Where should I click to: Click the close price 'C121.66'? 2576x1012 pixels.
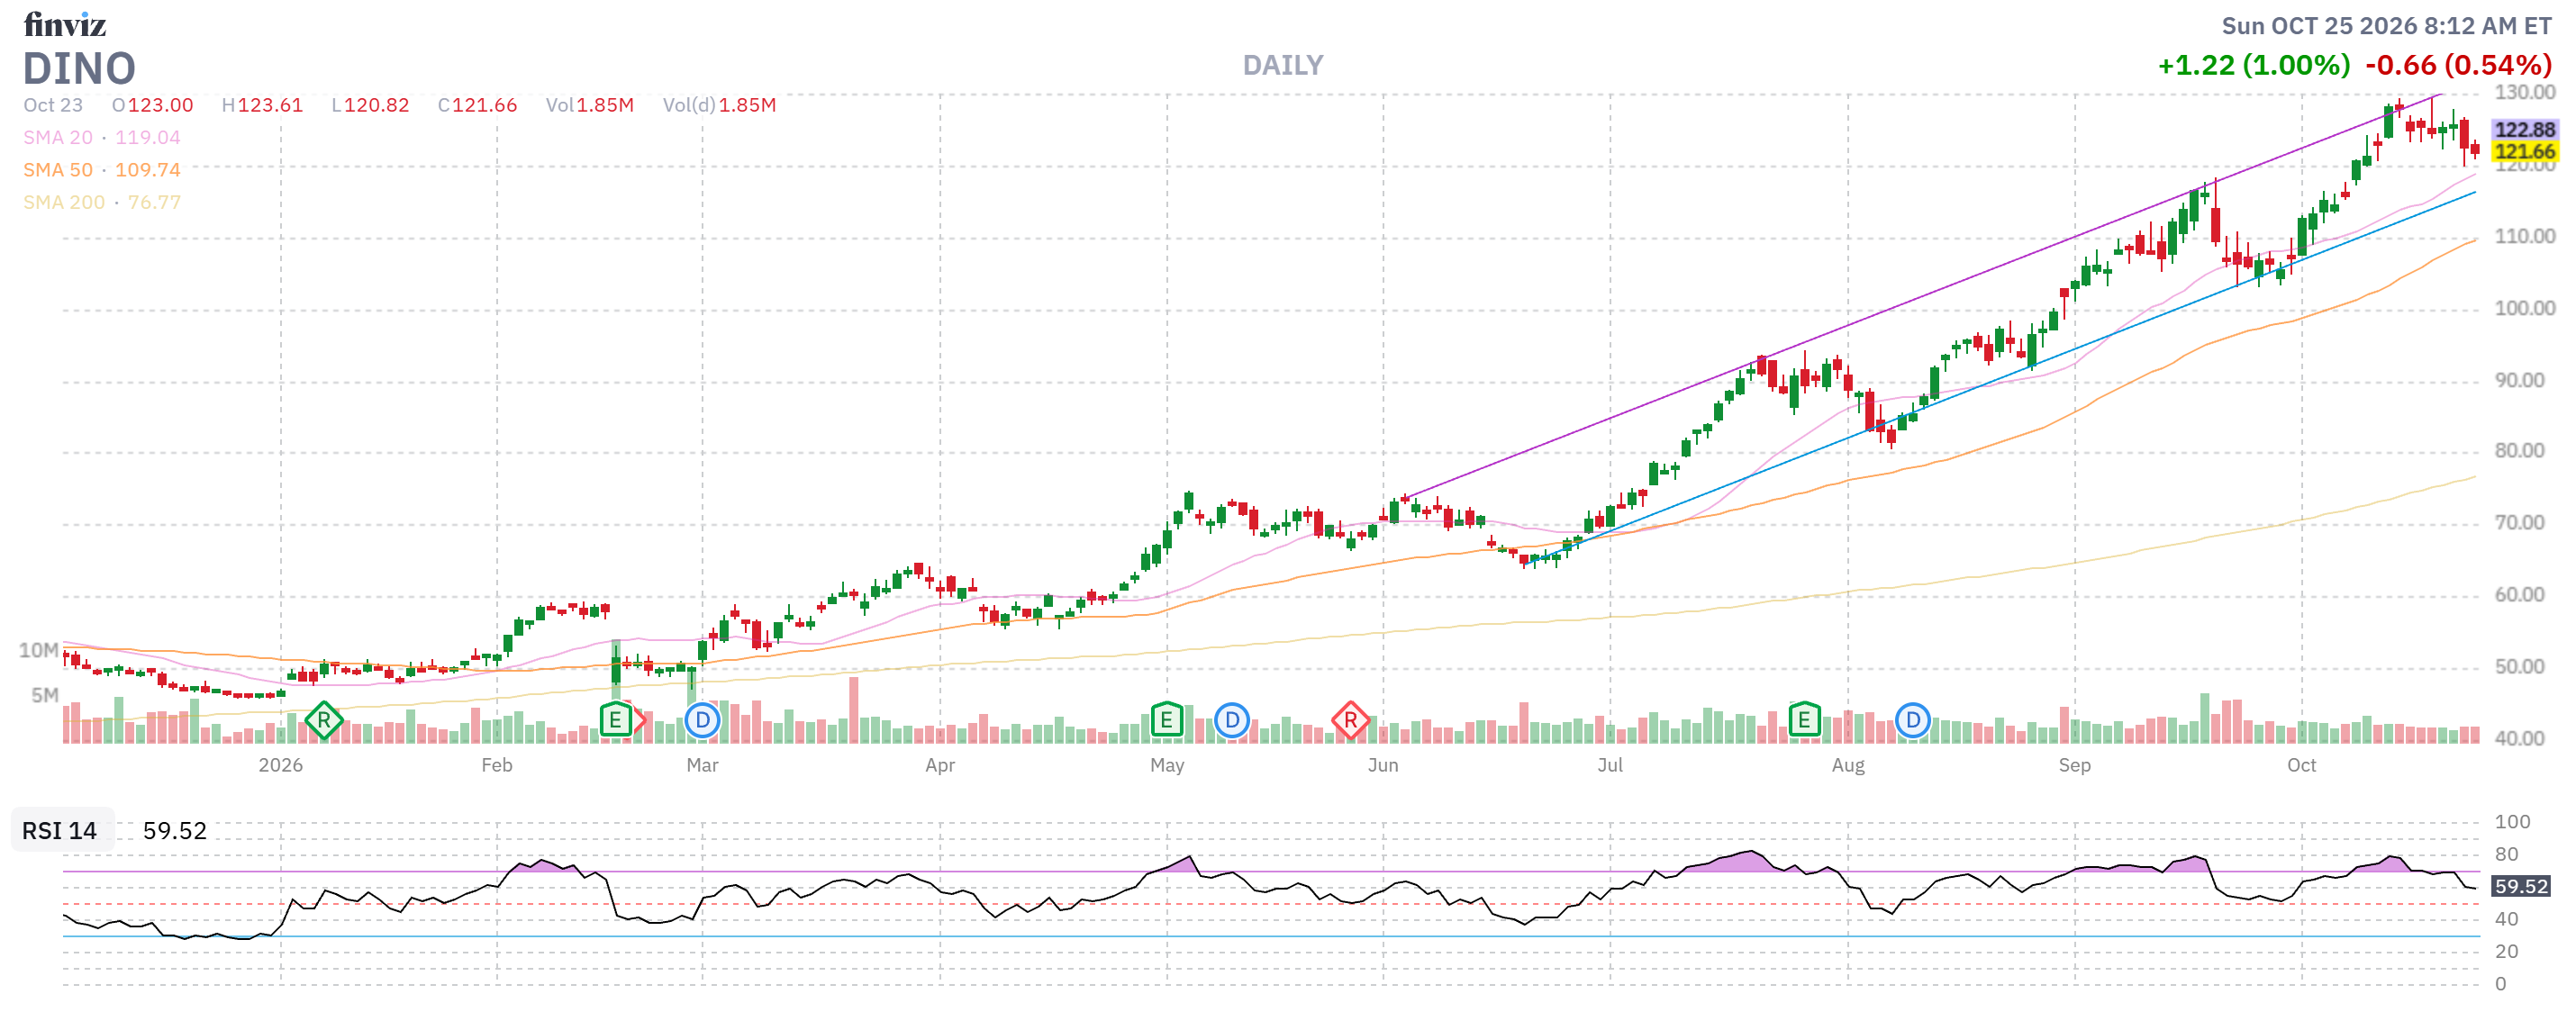478,105
